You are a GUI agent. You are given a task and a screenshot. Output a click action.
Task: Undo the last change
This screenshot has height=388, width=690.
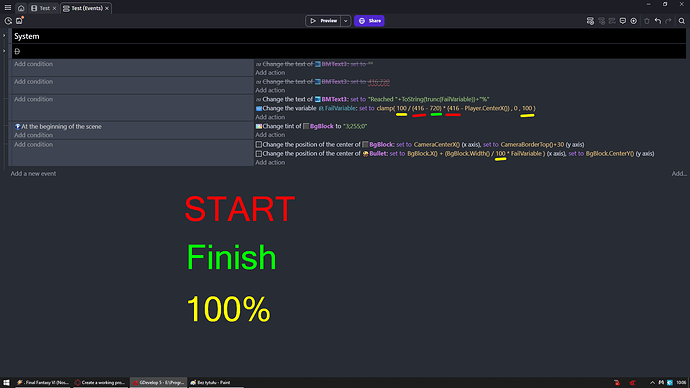(x=657, y=21)
